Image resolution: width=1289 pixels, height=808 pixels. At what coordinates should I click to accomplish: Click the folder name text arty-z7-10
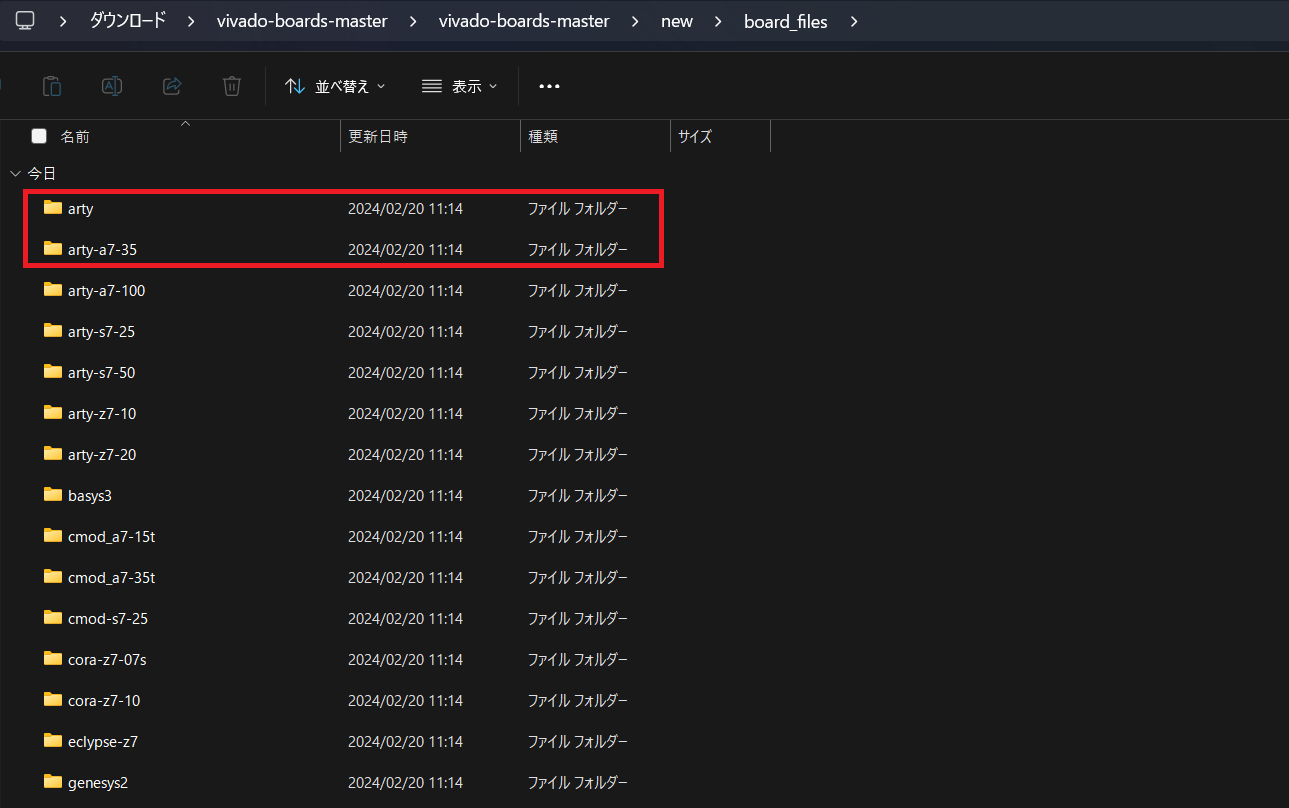coord(102,414)
